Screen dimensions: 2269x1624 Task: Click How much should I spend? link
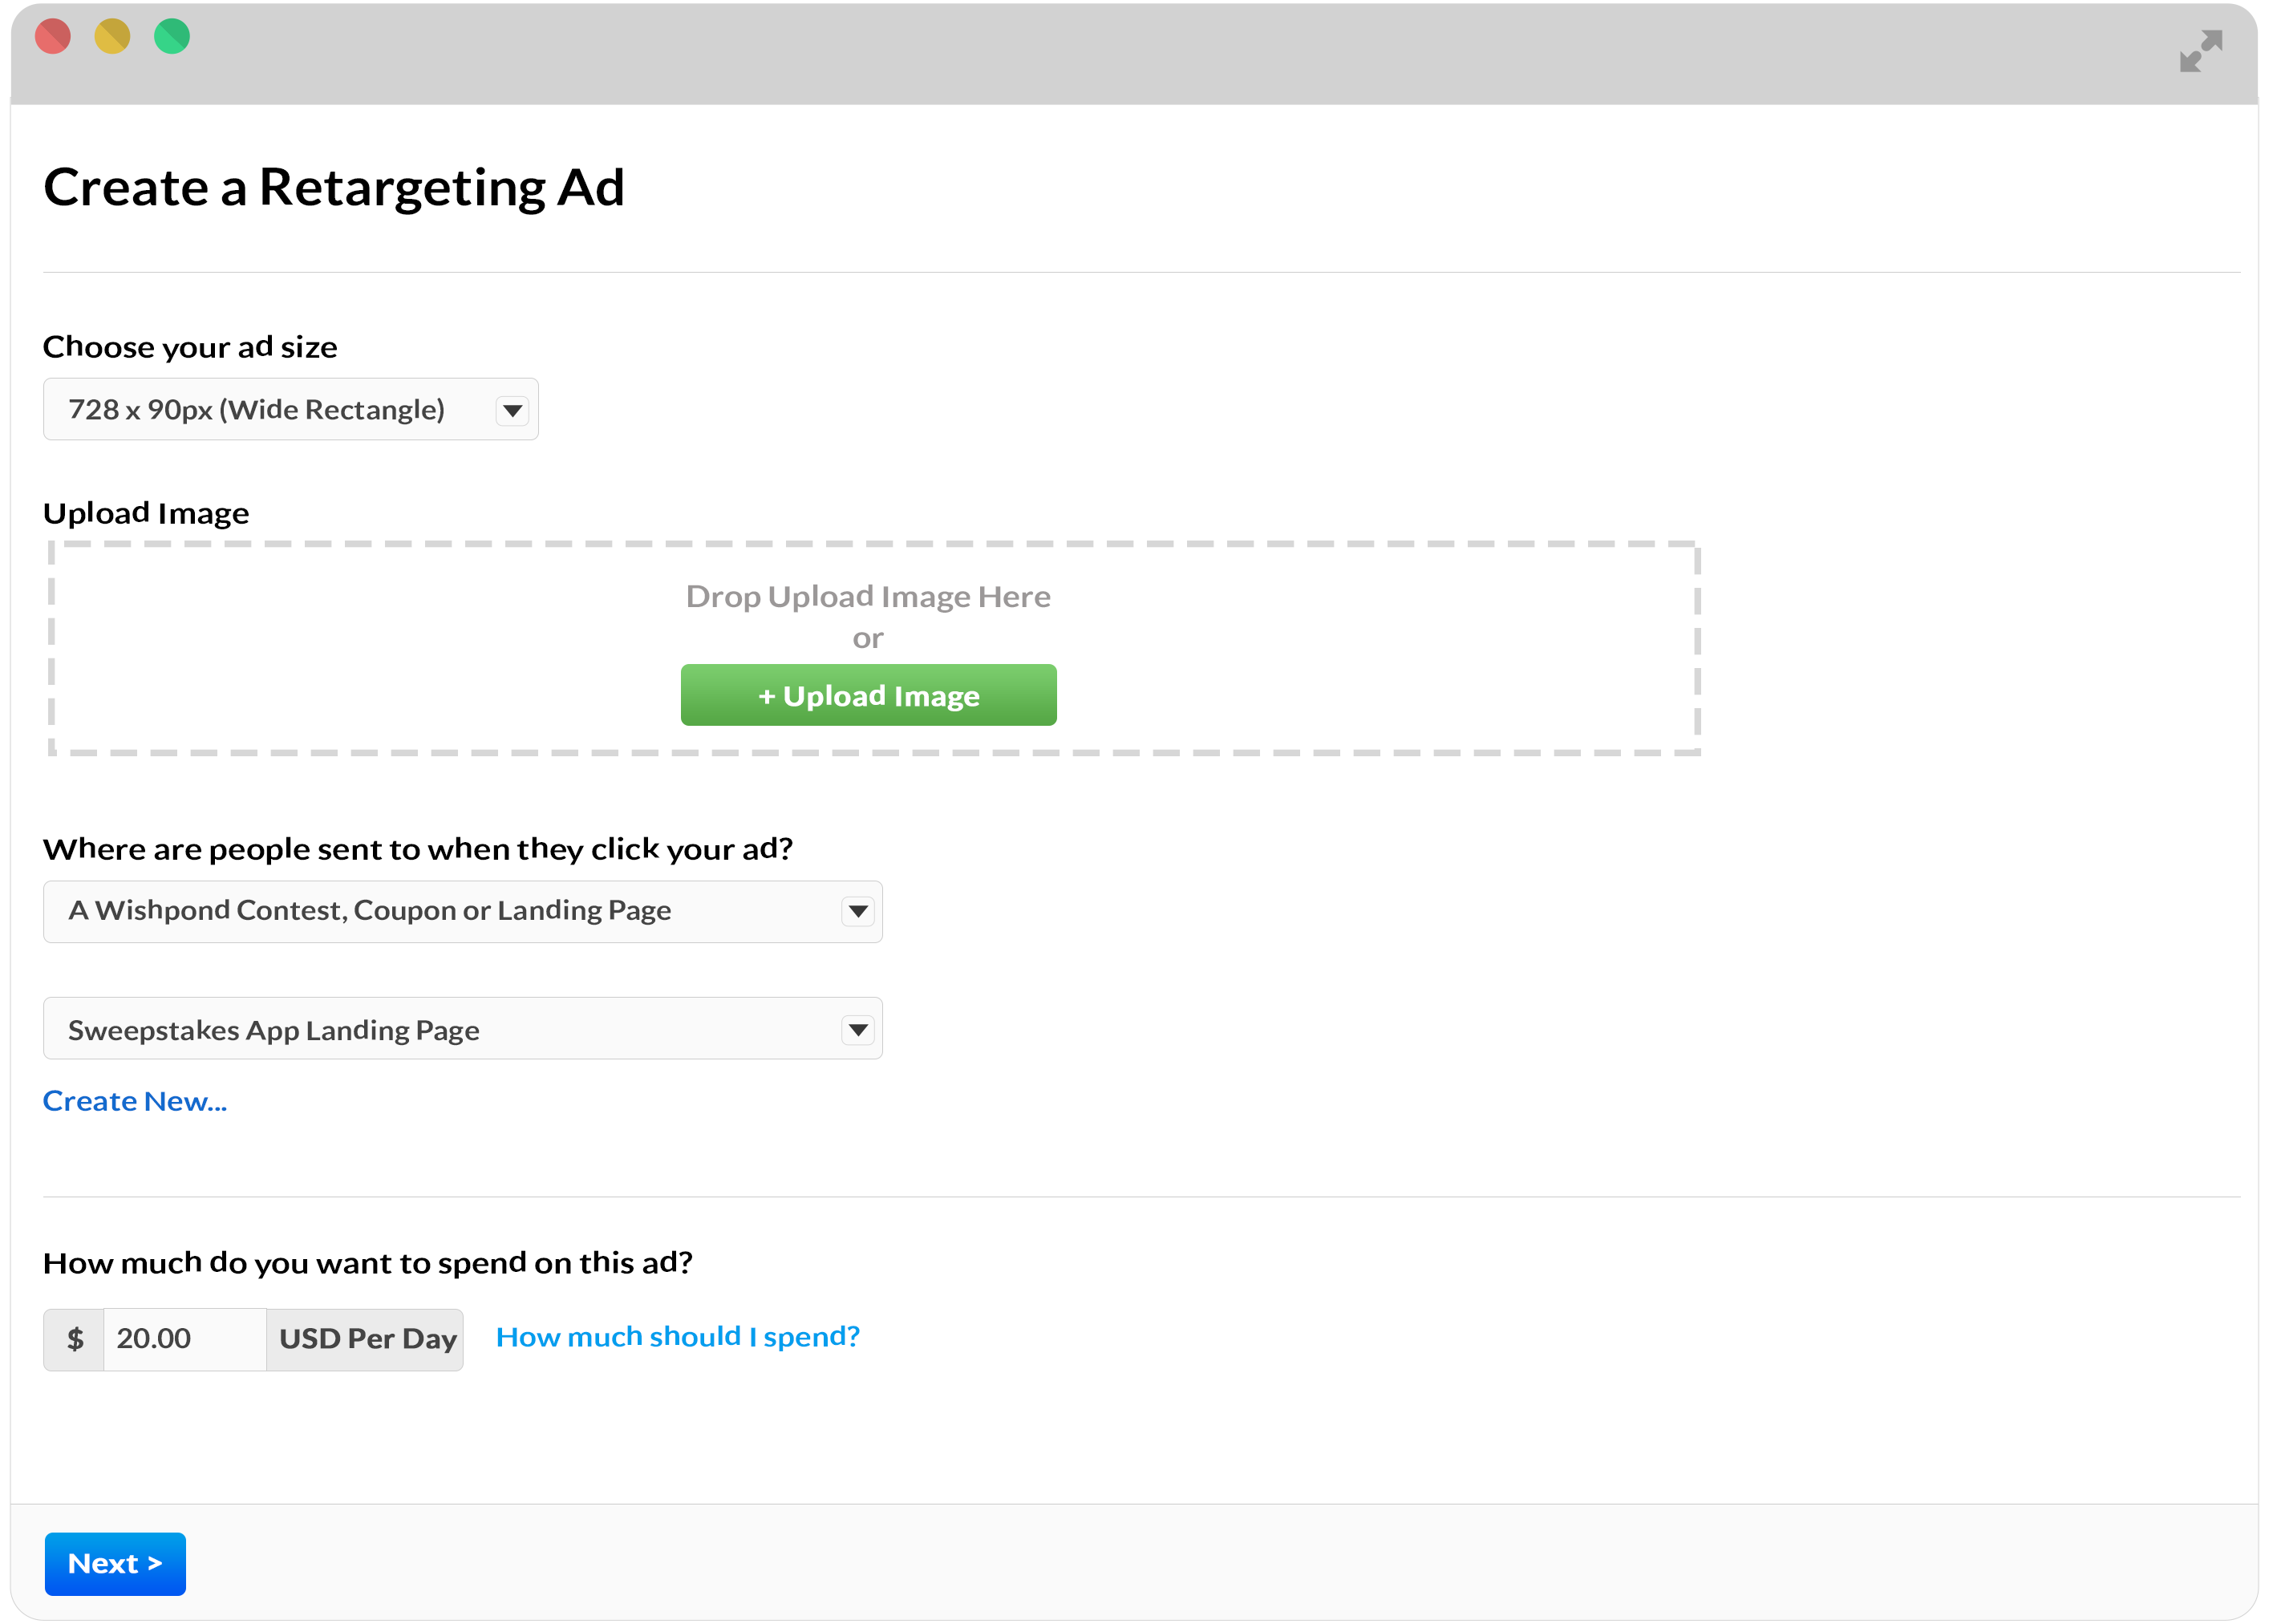click(677, 1337)
